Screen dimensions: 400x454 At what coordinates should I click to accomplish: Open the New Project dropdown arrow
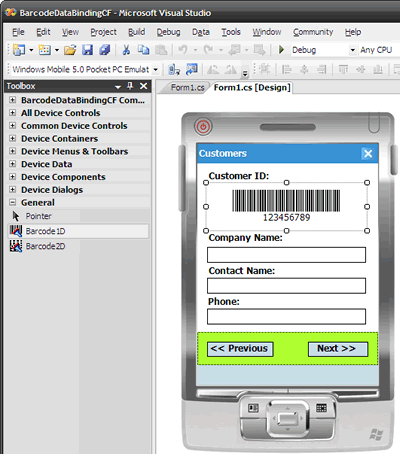(31, 50)
